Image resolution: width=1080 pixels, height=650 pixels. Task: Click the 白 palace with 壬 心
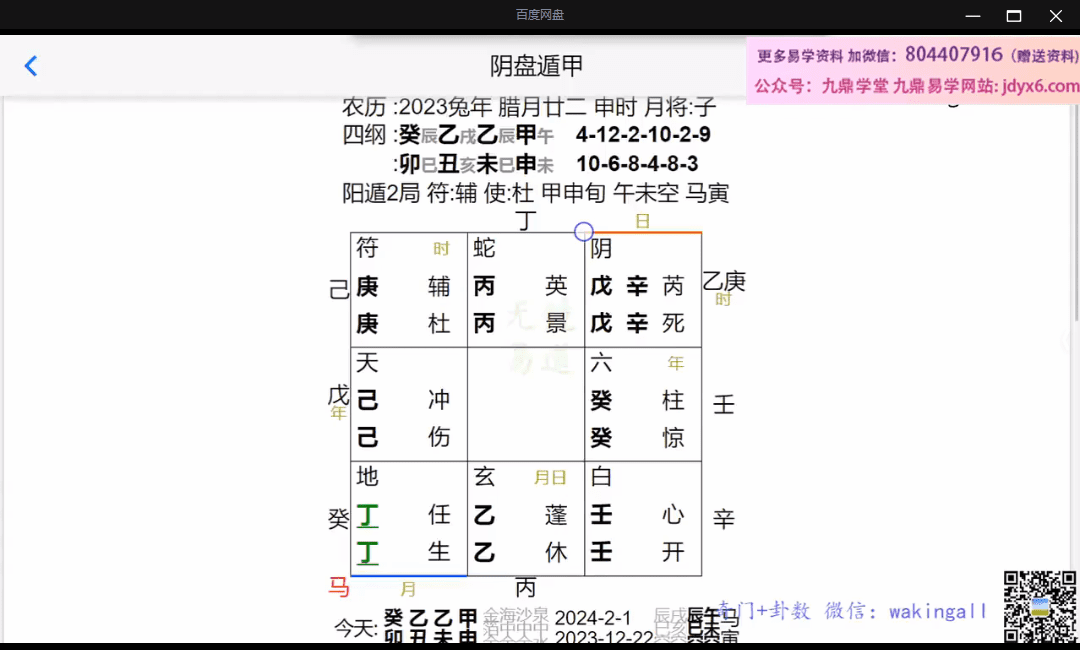click(x=642, y=518)
